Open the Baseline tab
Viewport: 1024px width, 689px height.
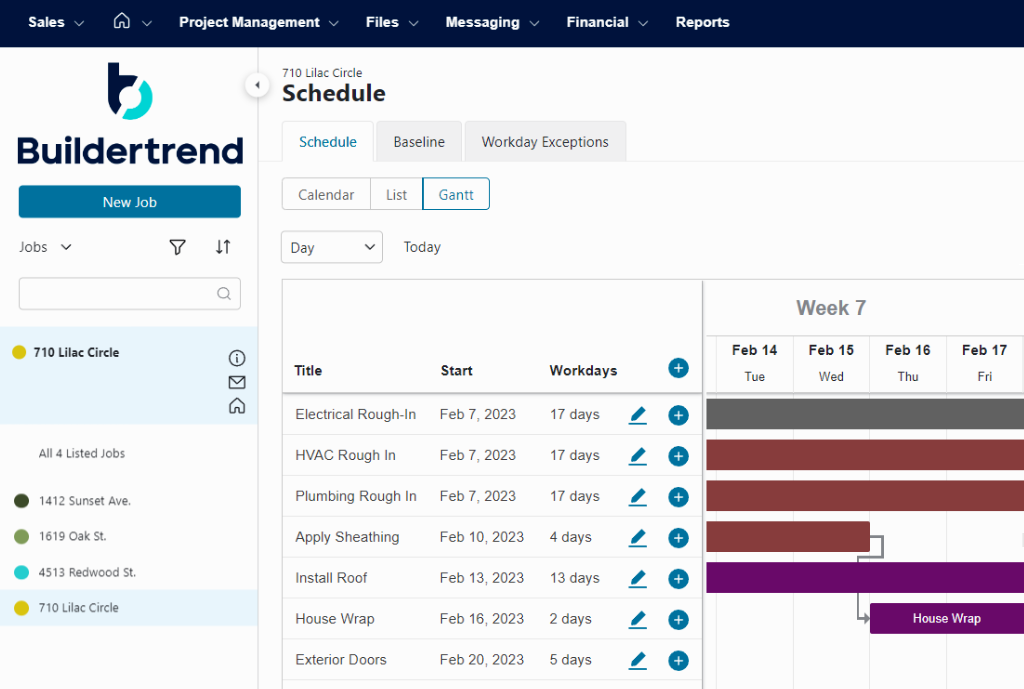419,142
